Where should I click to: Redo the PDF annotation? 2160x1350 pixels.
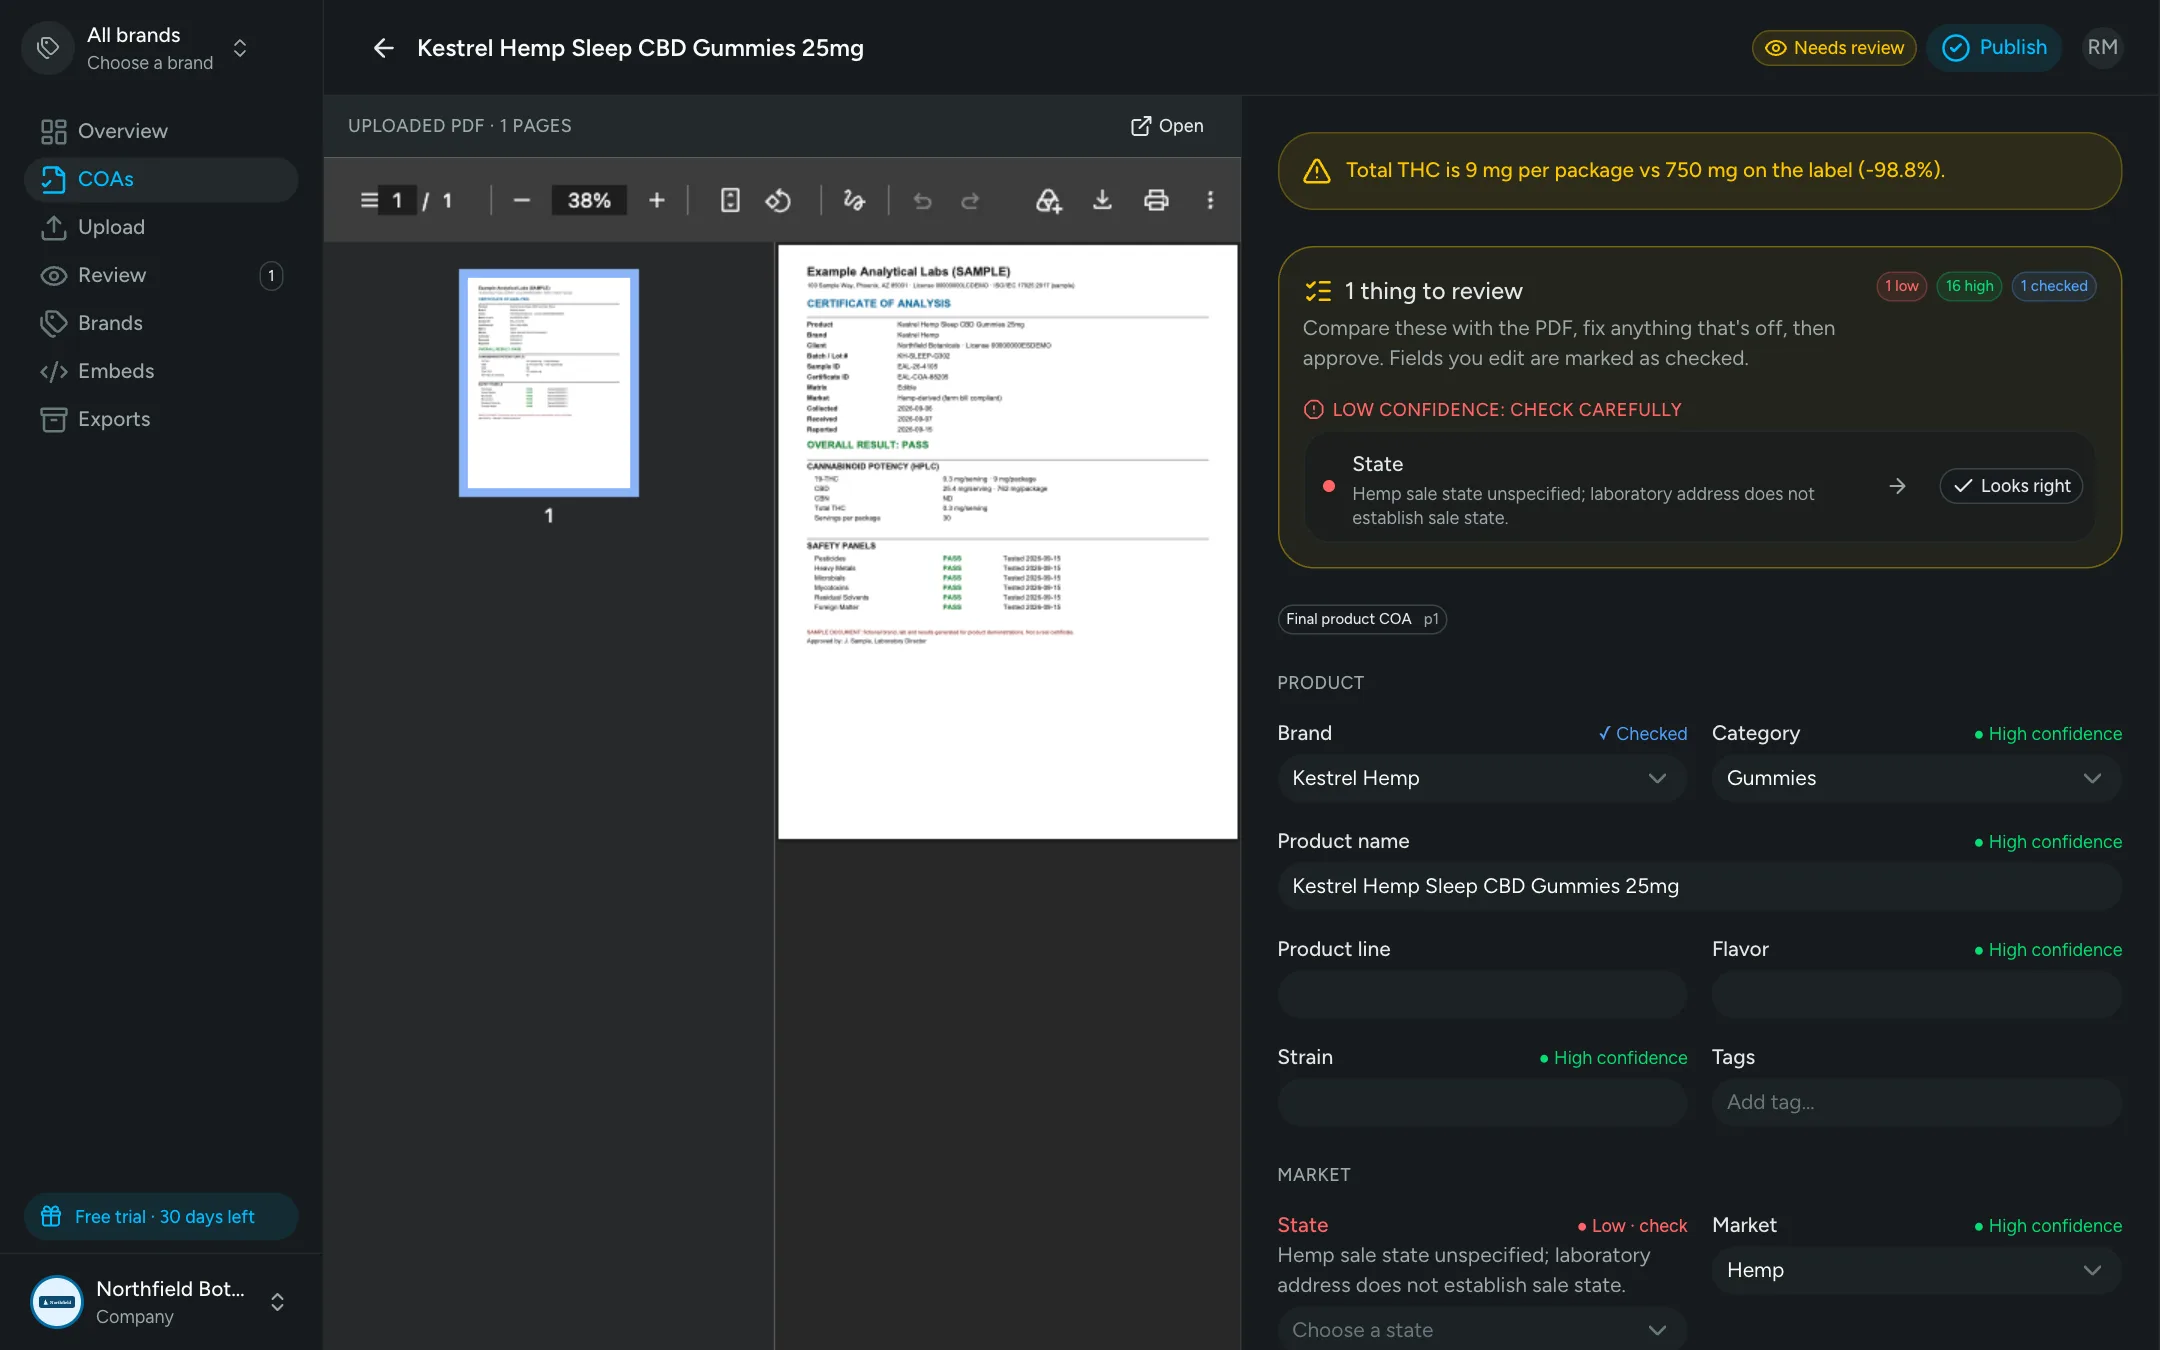coord(970,201)
